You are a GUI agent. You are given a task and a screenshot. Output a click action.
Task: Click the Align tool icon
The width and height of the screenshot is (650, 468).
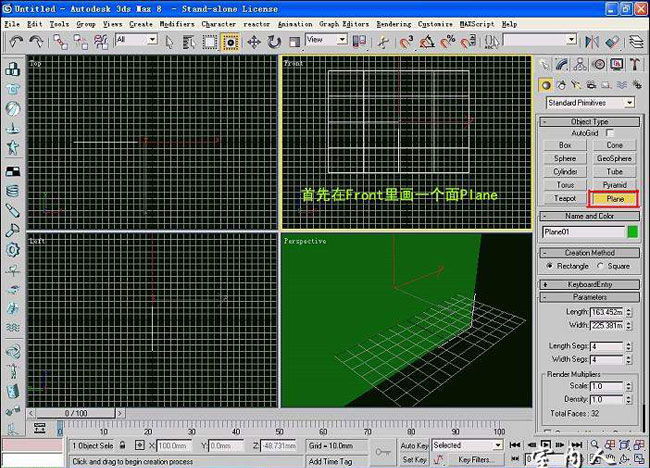pyautogui.click(x=612, y=41)
